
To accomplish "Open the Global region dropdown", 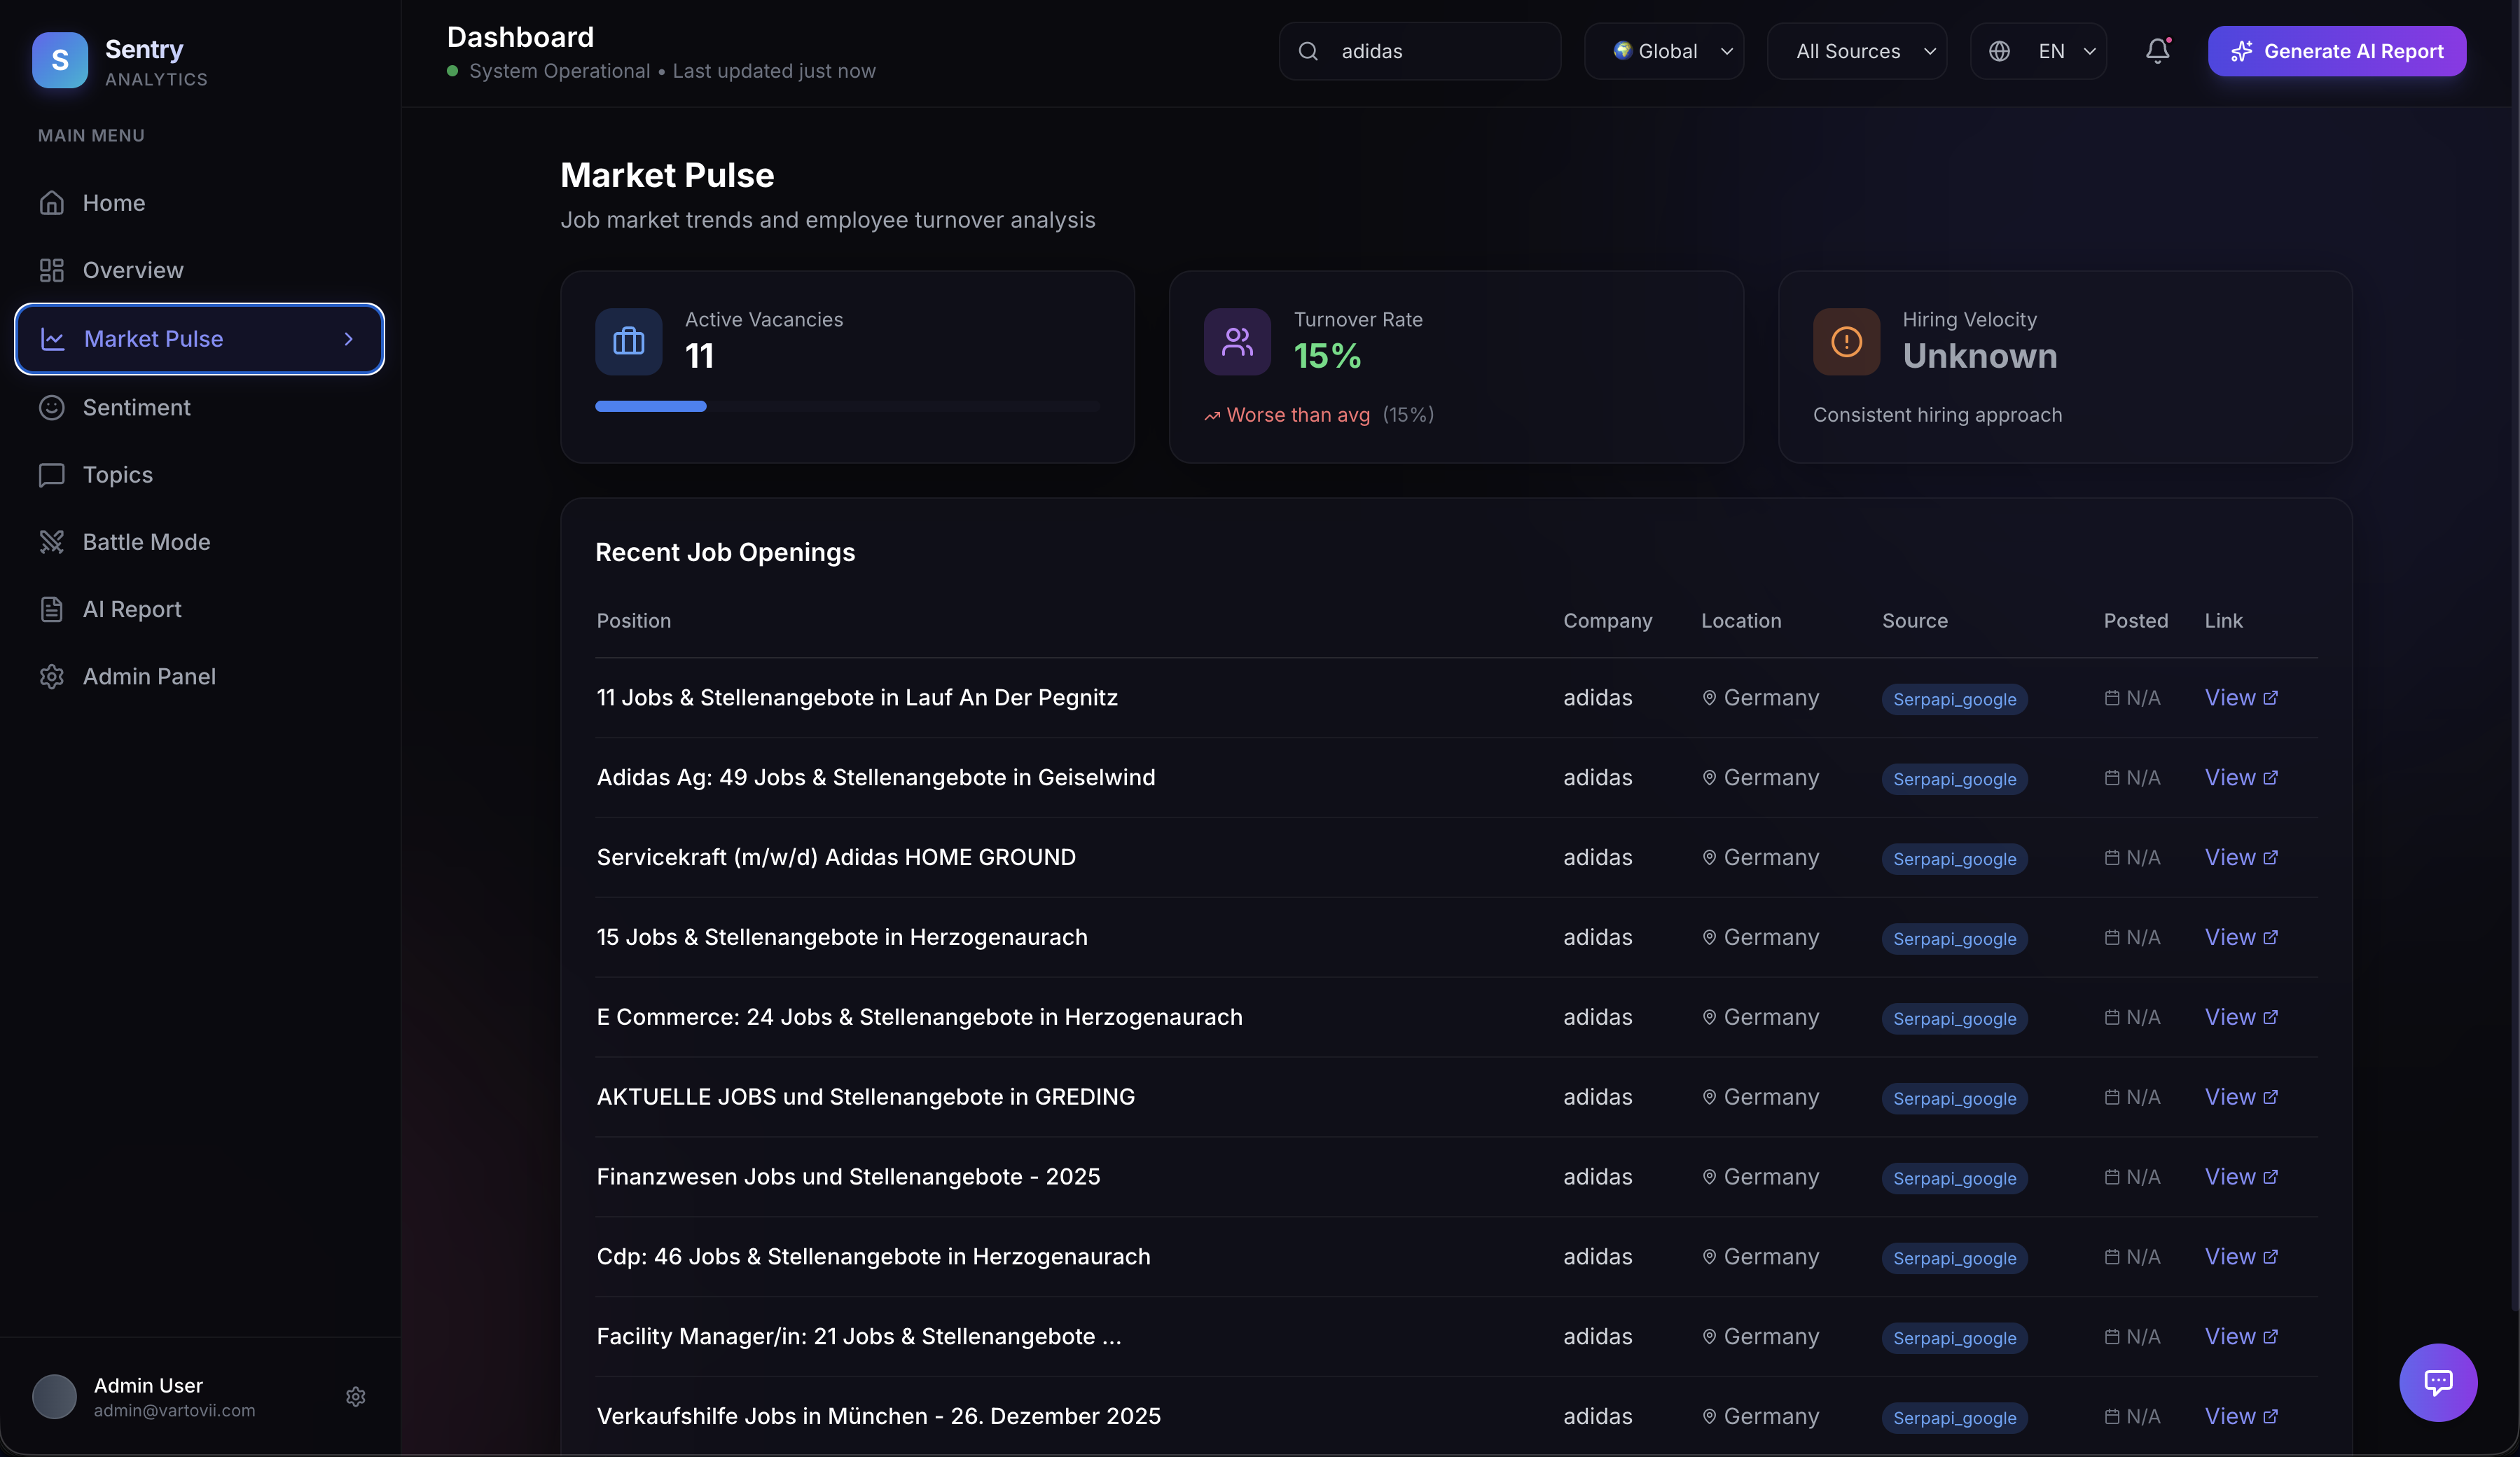I will [1664, 51].
